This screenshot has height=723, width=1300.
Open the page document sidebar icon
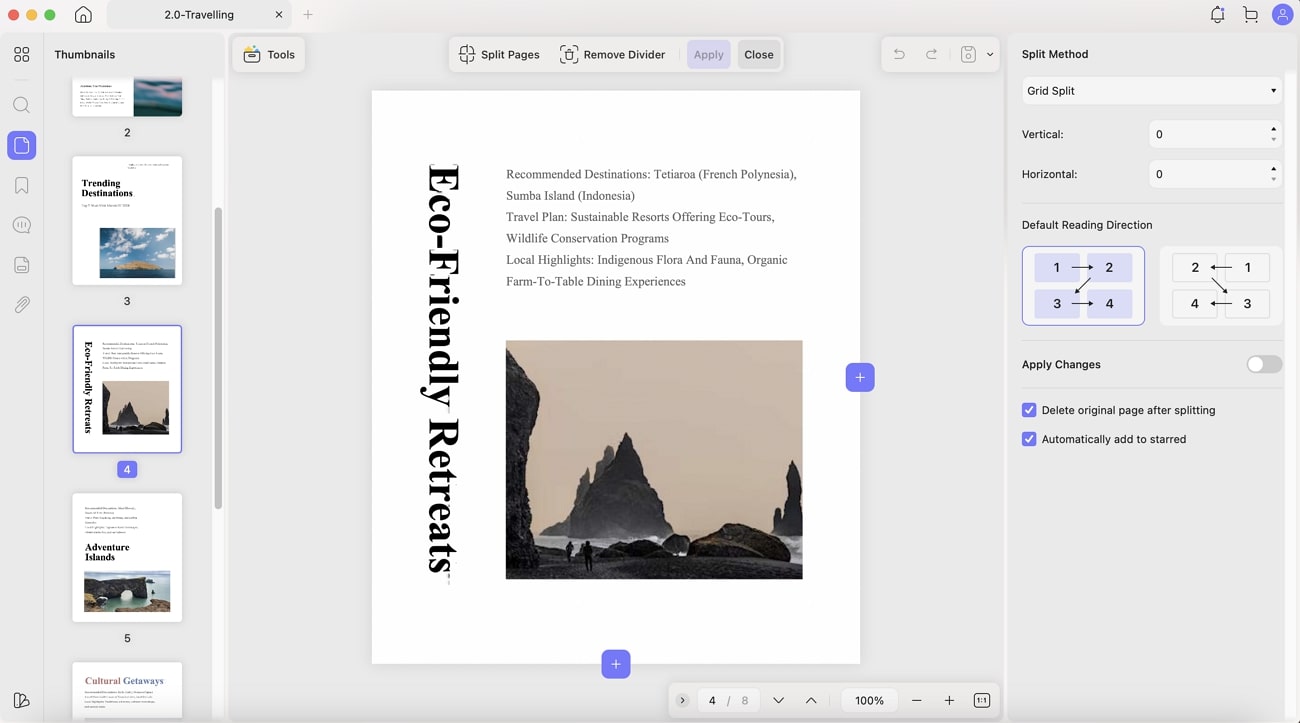[x=22, y=265]
